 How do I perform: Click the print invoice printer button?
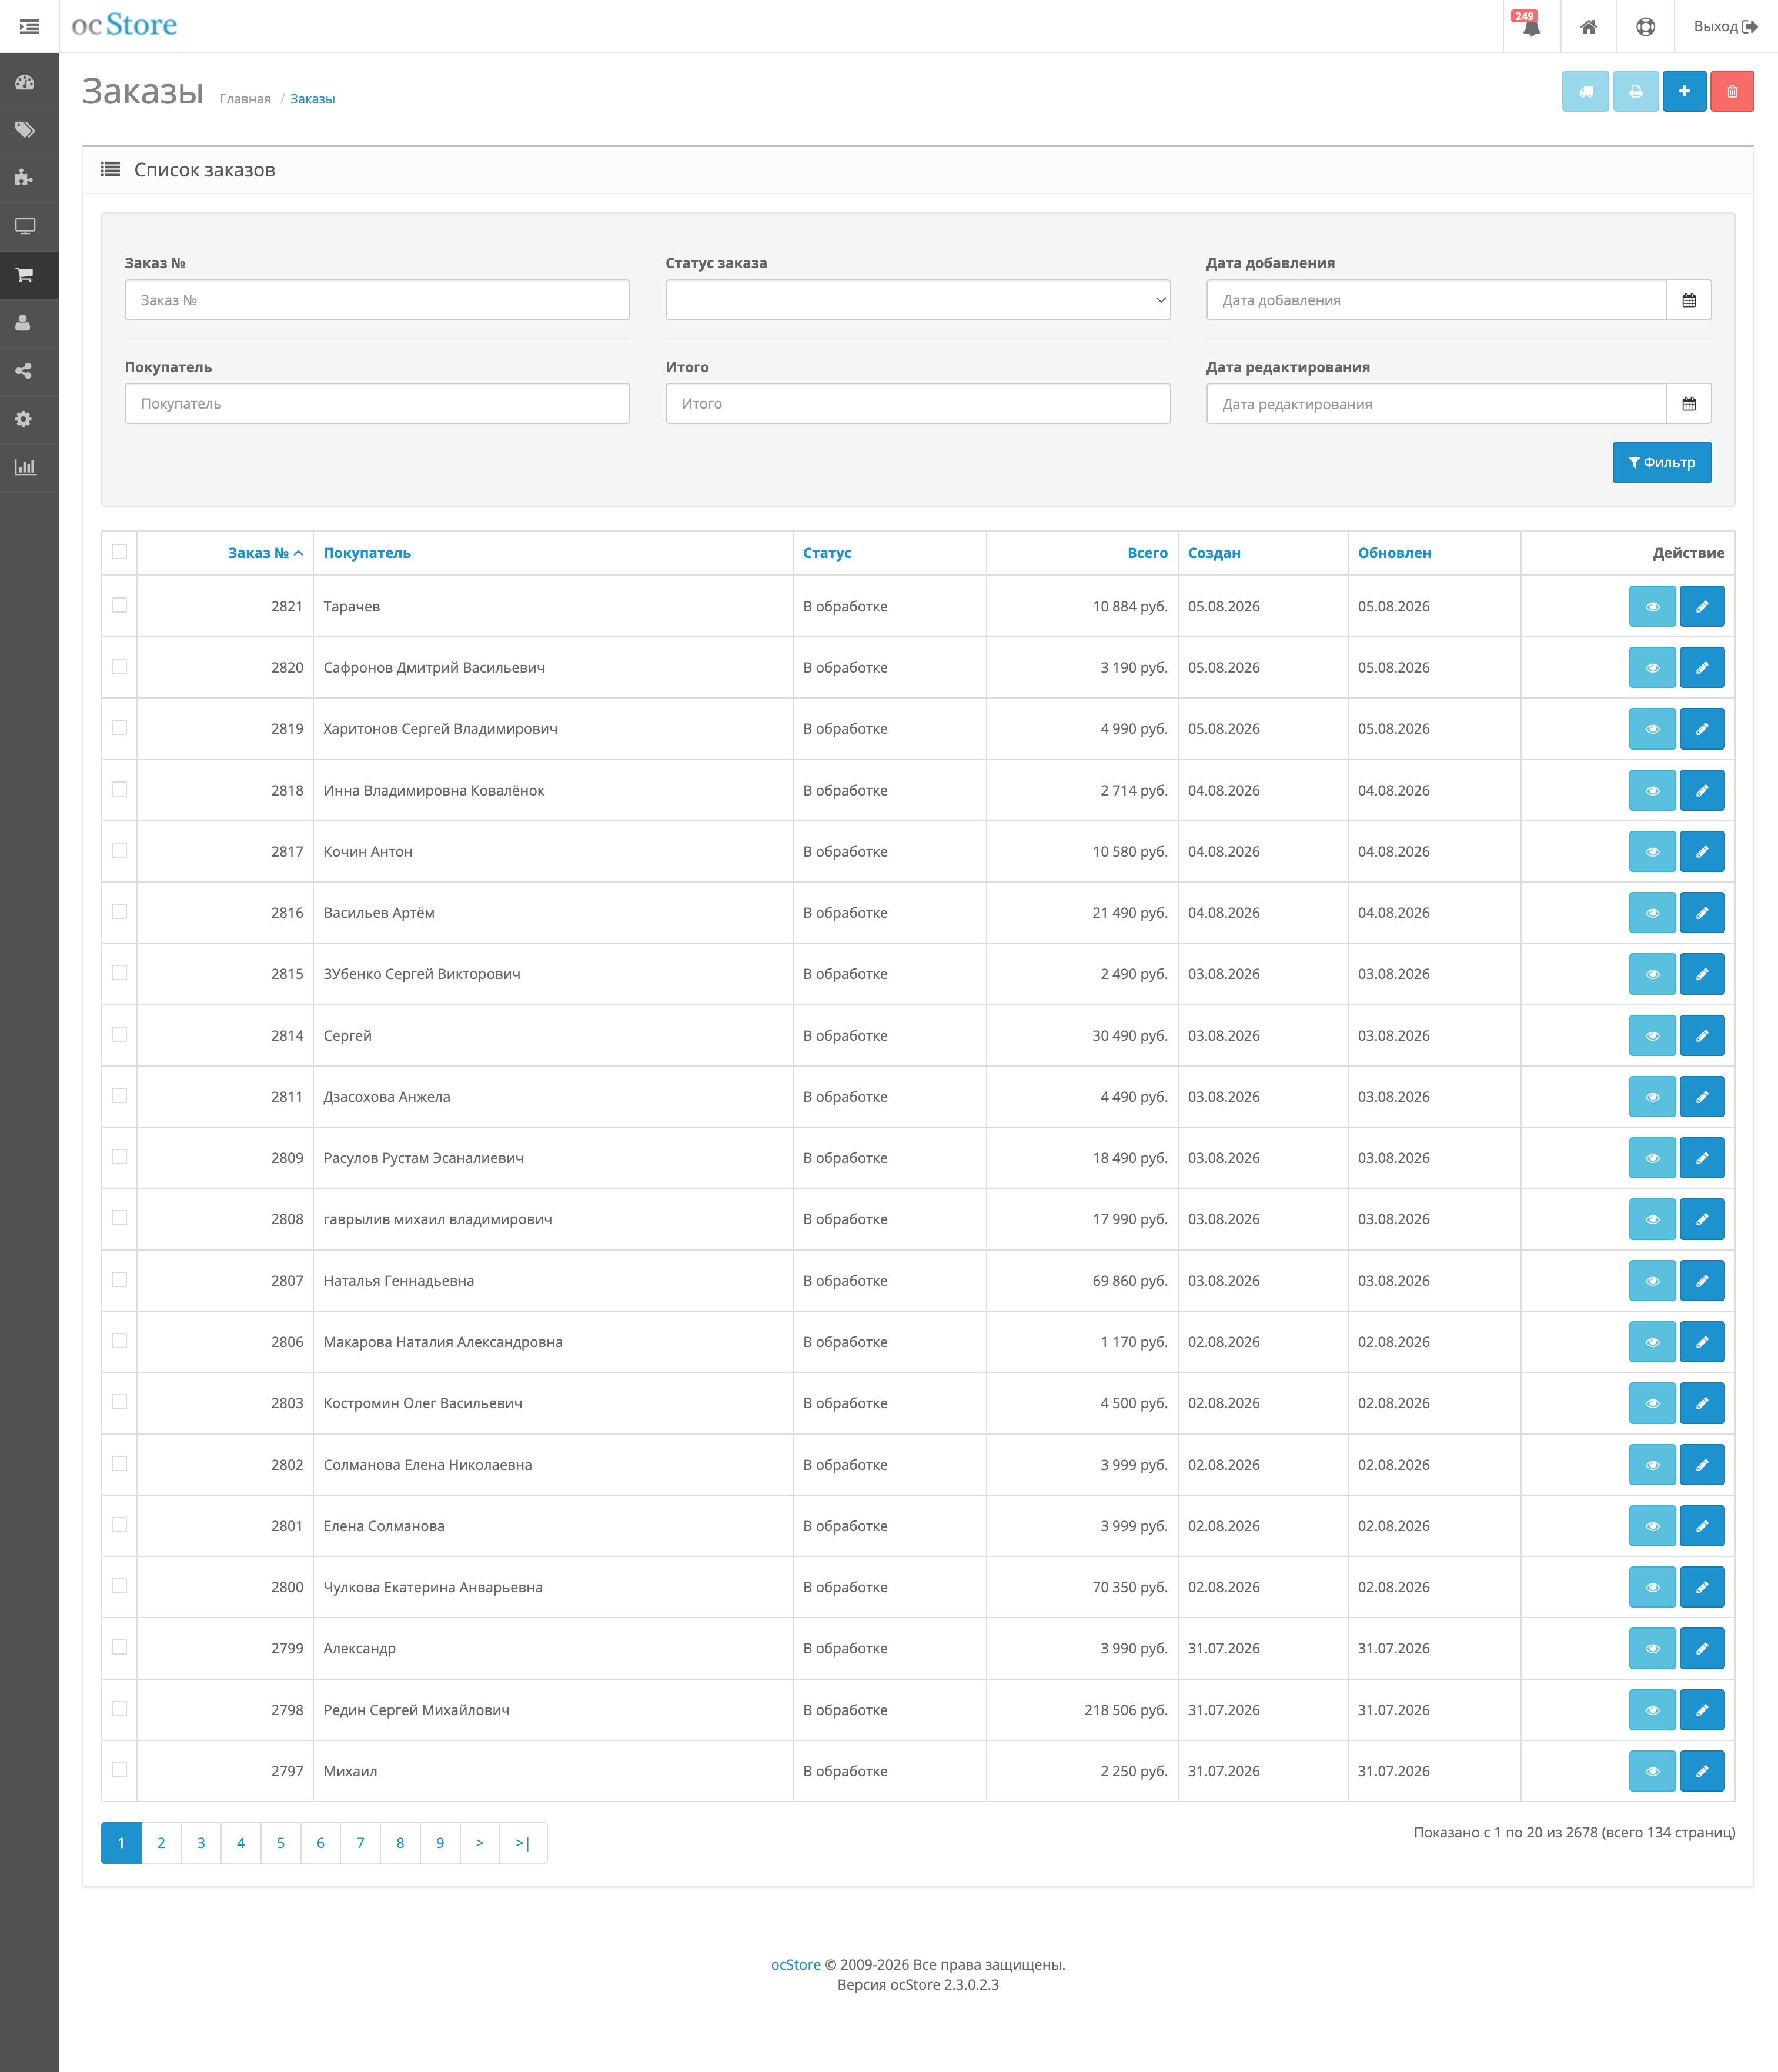[1635, 91]
